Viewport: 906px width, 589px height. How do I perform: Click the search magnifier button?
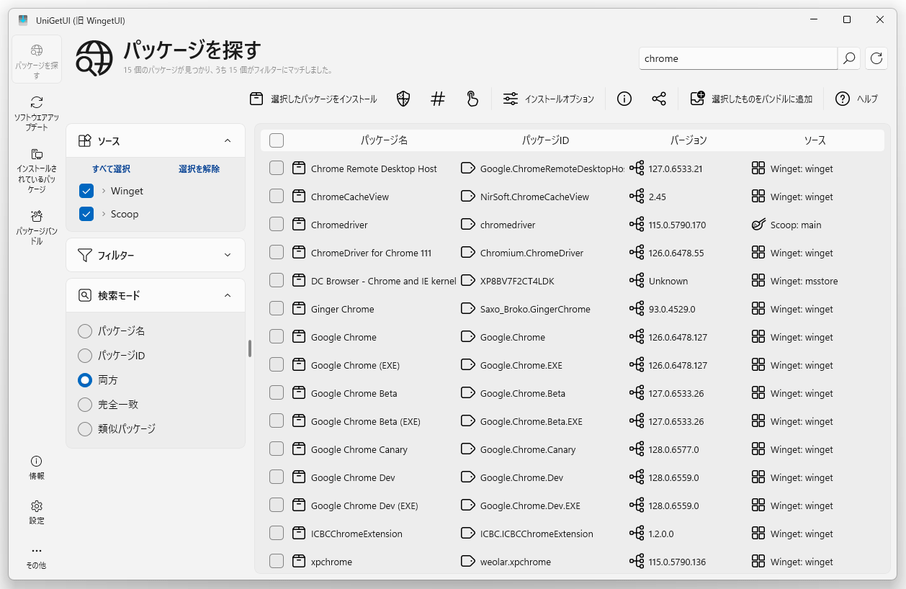point(849,58)
